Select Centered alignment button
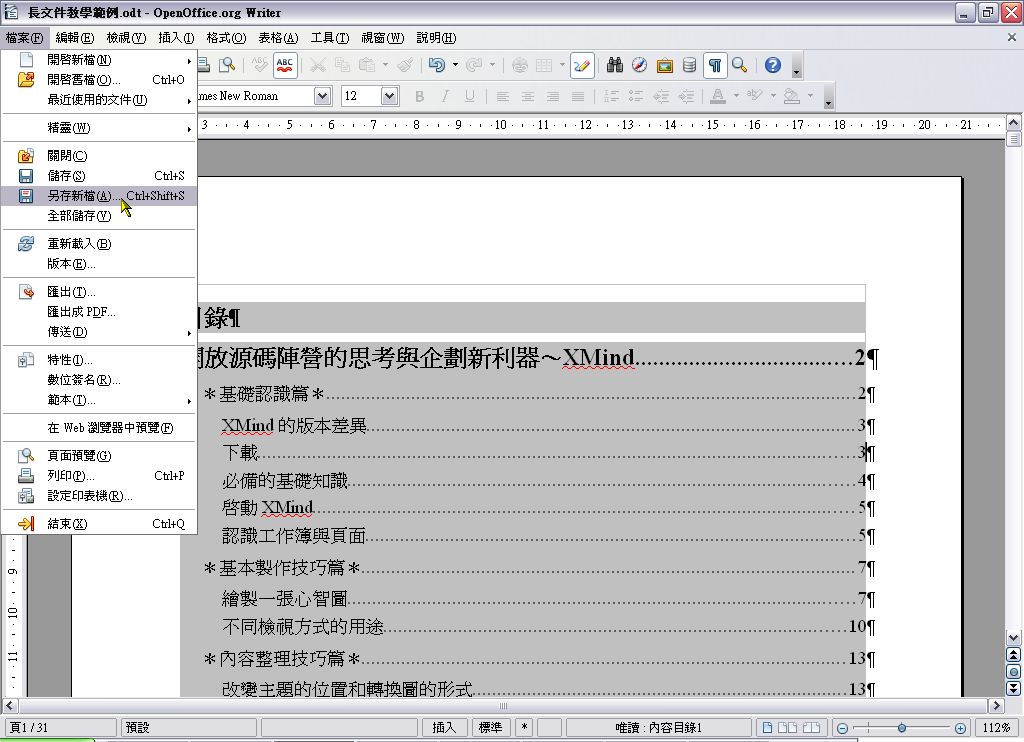This screenshot has height=742, width=1024. (x=528, y=97)
